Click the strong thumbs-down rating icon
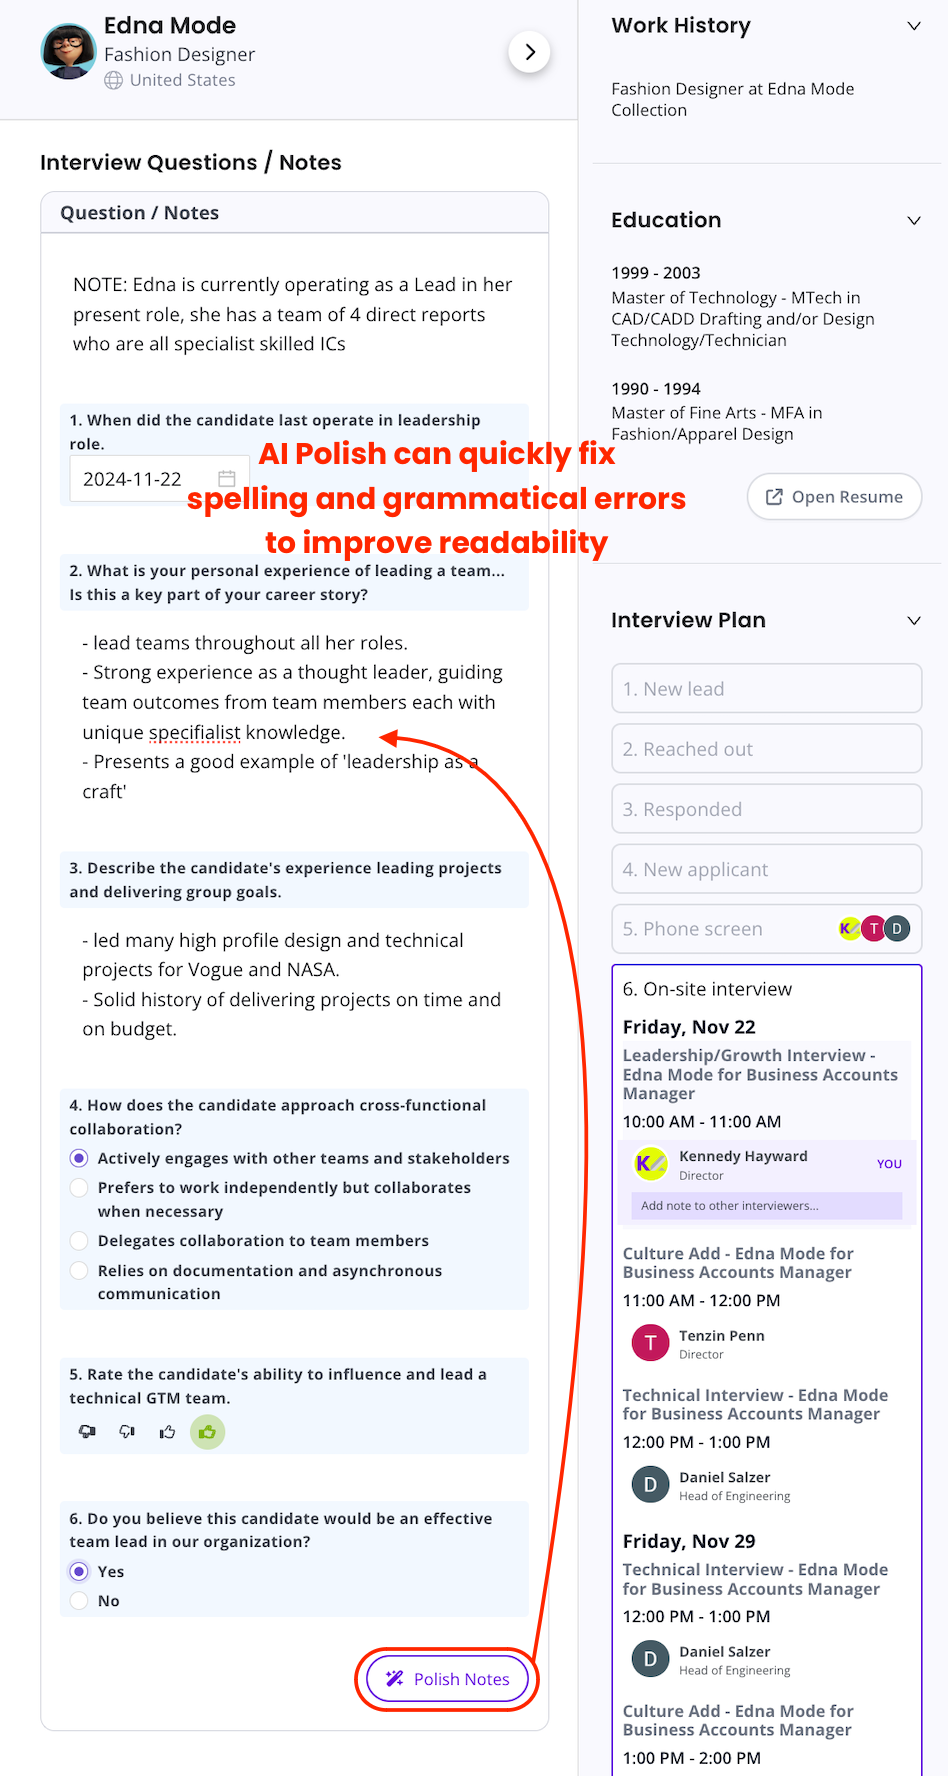The image size is (948, 1776). pyautogui.click(x=87, y=1432)
